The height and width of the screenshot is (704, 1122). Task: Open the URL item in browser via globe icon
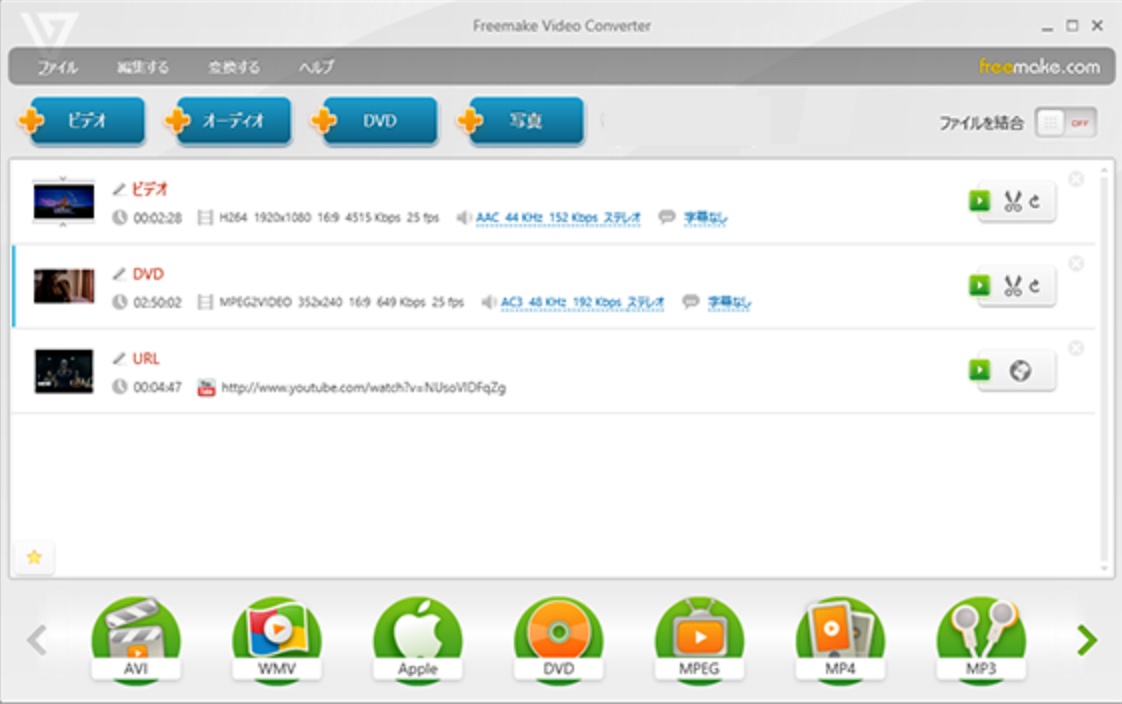1020,371
